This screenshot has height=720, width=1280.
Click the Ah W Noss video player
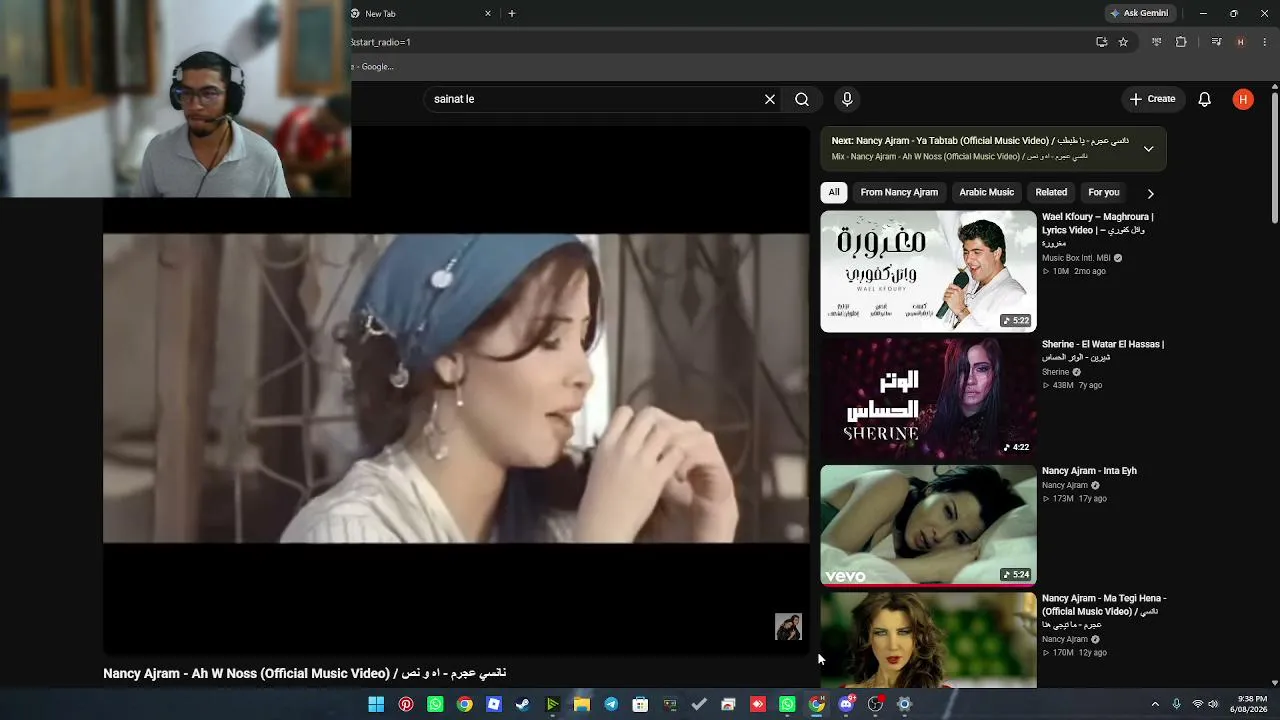456,390
